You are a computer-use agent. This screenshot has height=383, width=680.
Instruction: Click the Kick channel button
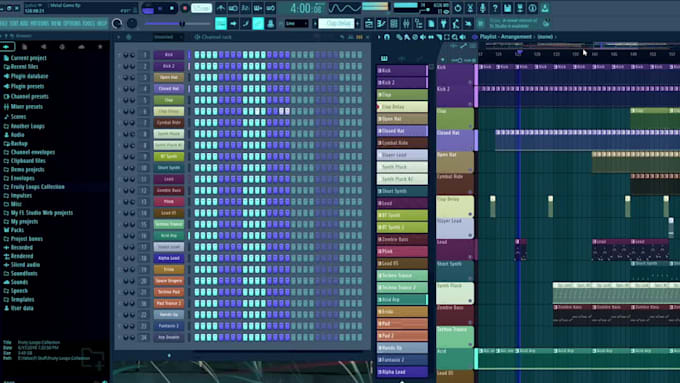point(169,55)
